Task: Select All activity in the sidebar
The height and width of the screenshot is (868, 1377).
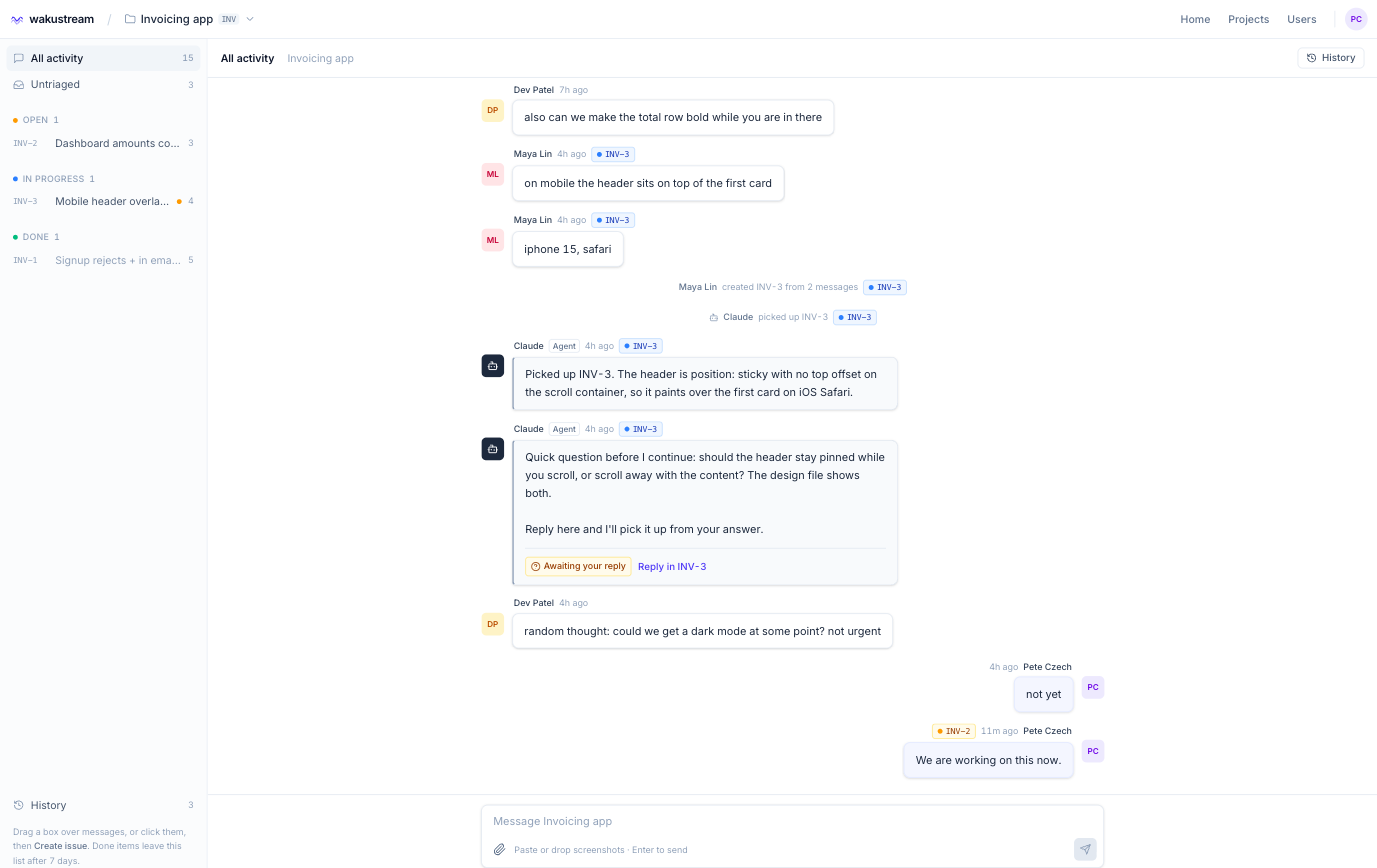Action: pyautogui.click(x=103, y=58)
